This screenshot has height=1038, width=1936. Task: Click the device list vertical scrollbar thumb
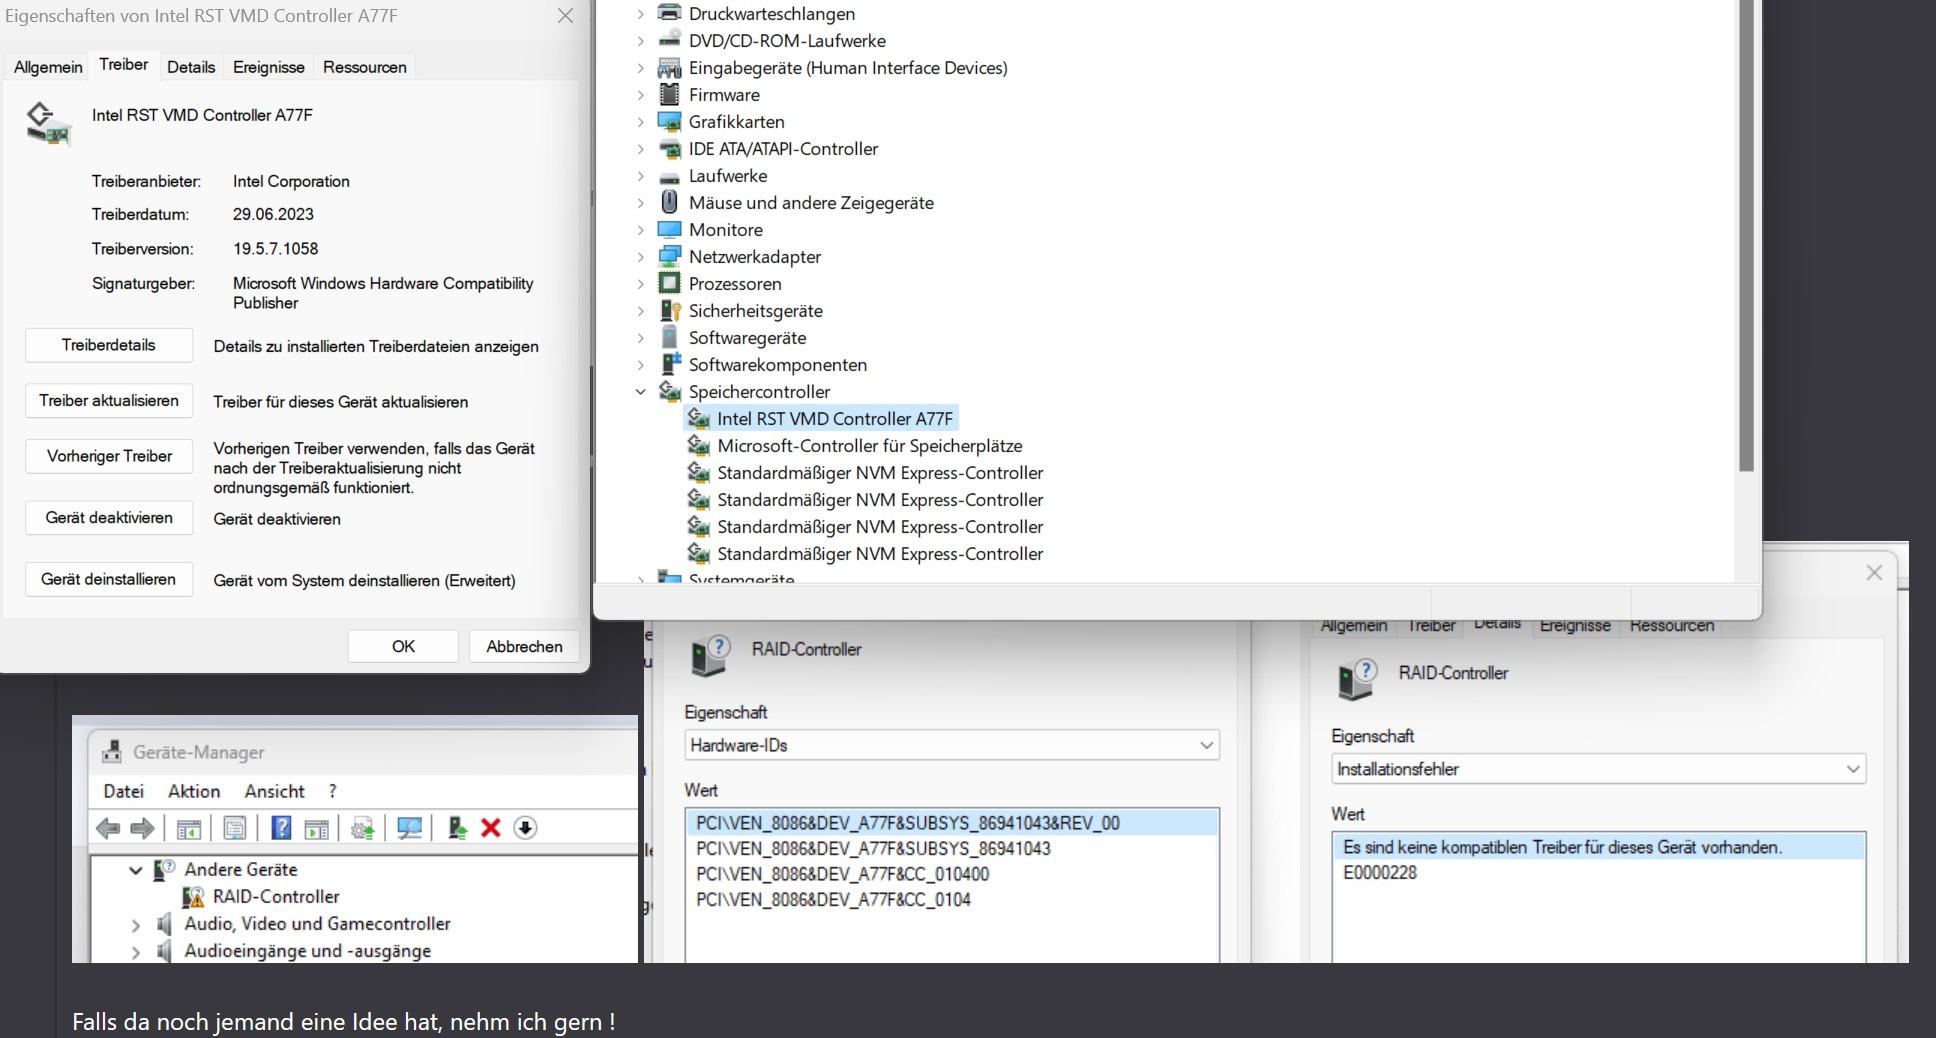[x=1746, y=235]
